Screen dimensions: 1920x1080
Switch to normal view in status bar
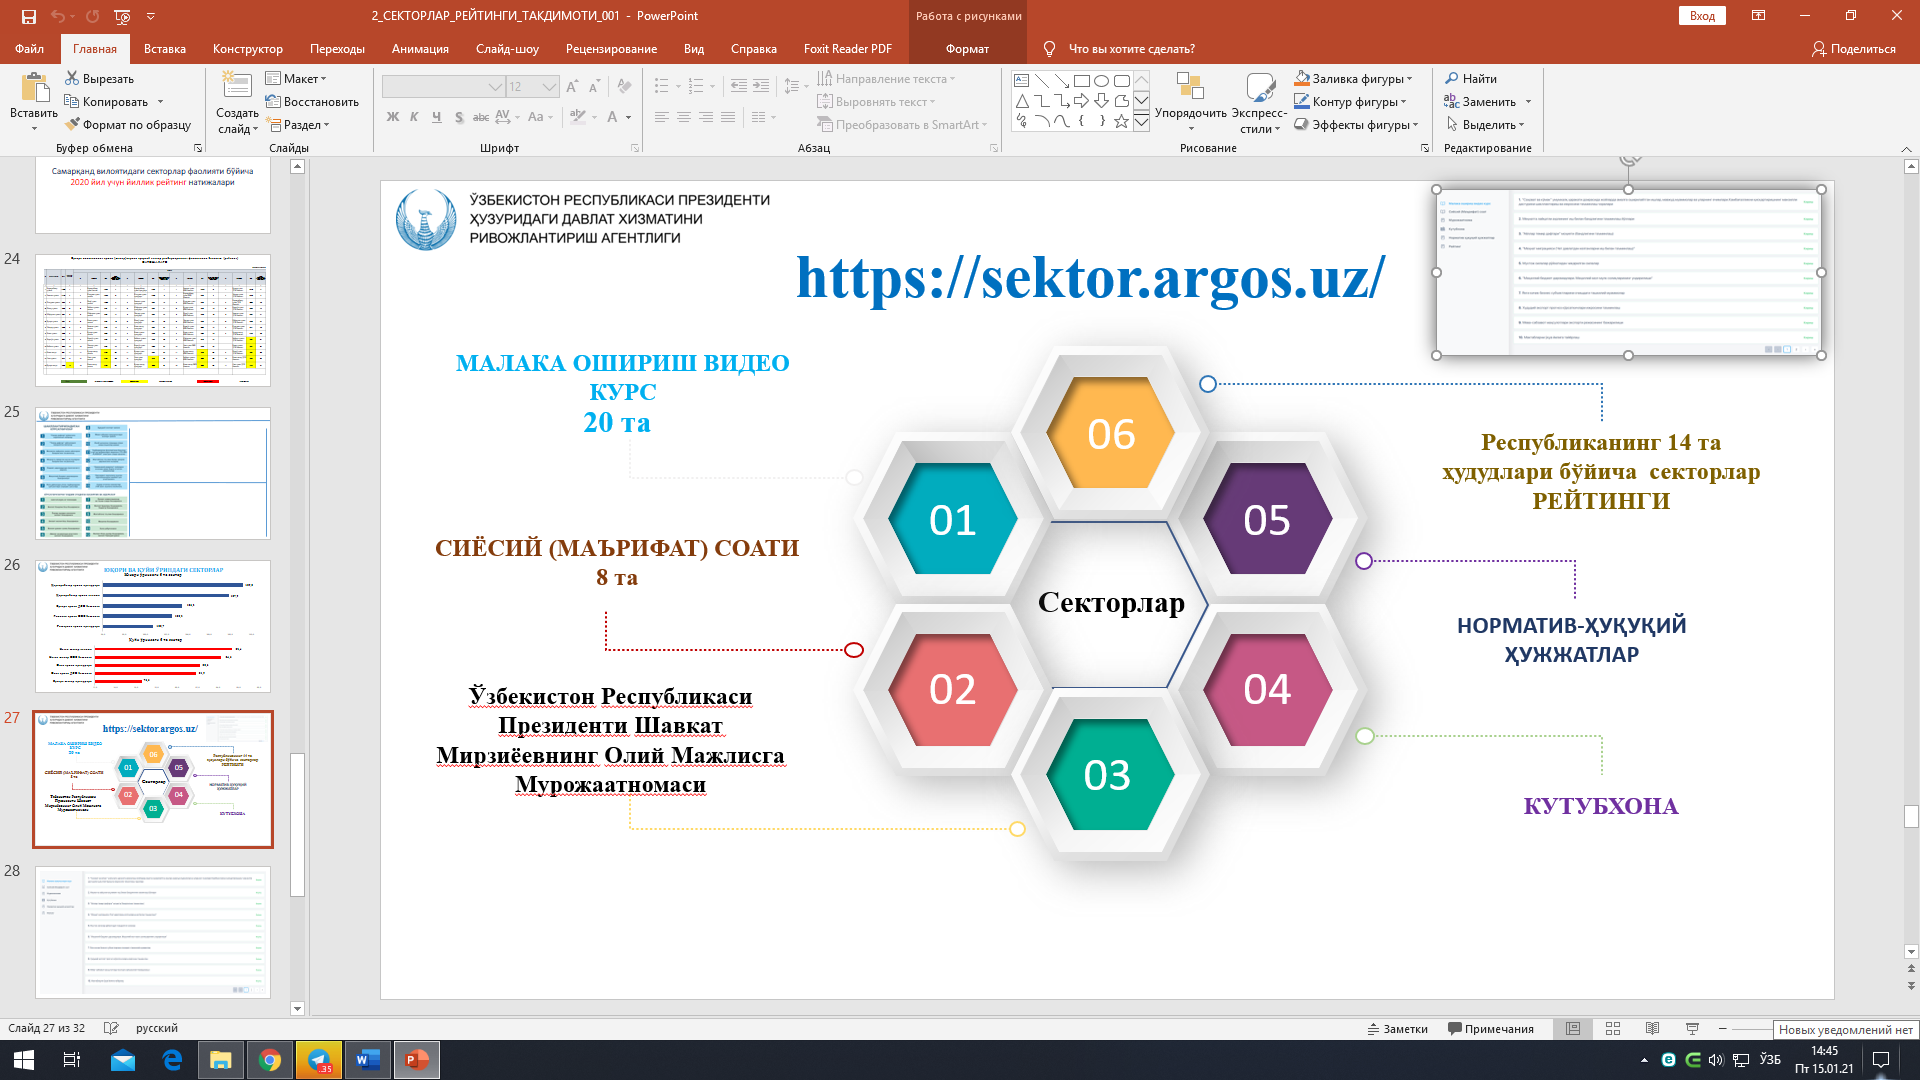pyautogui.click(x=1573, y=1029)
